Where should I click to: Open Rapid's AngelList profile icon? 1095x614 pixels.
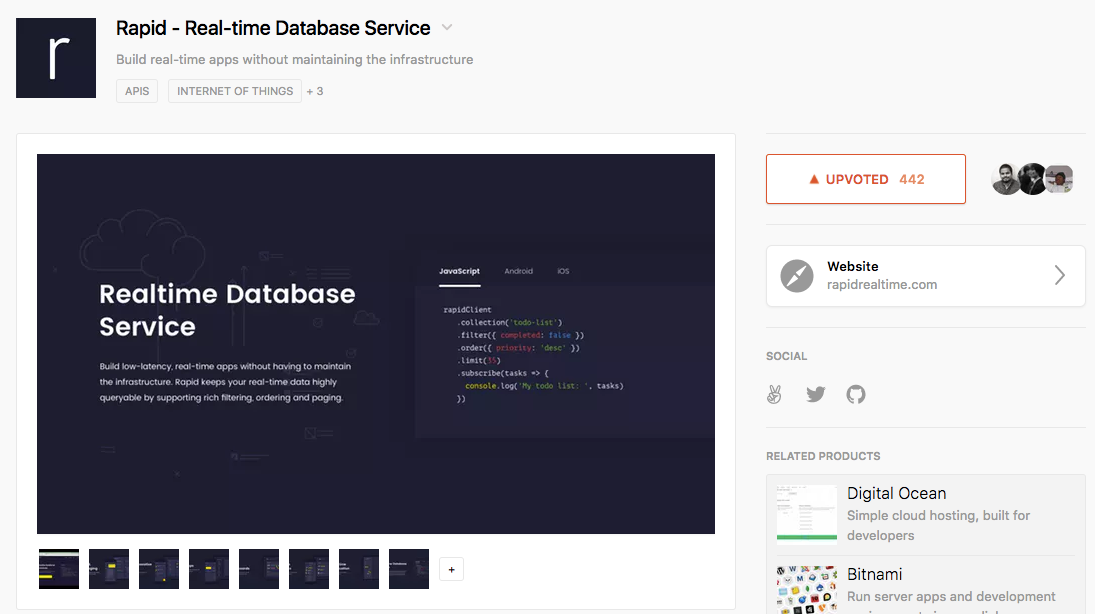pyautogui.click(x=774, y=394)
